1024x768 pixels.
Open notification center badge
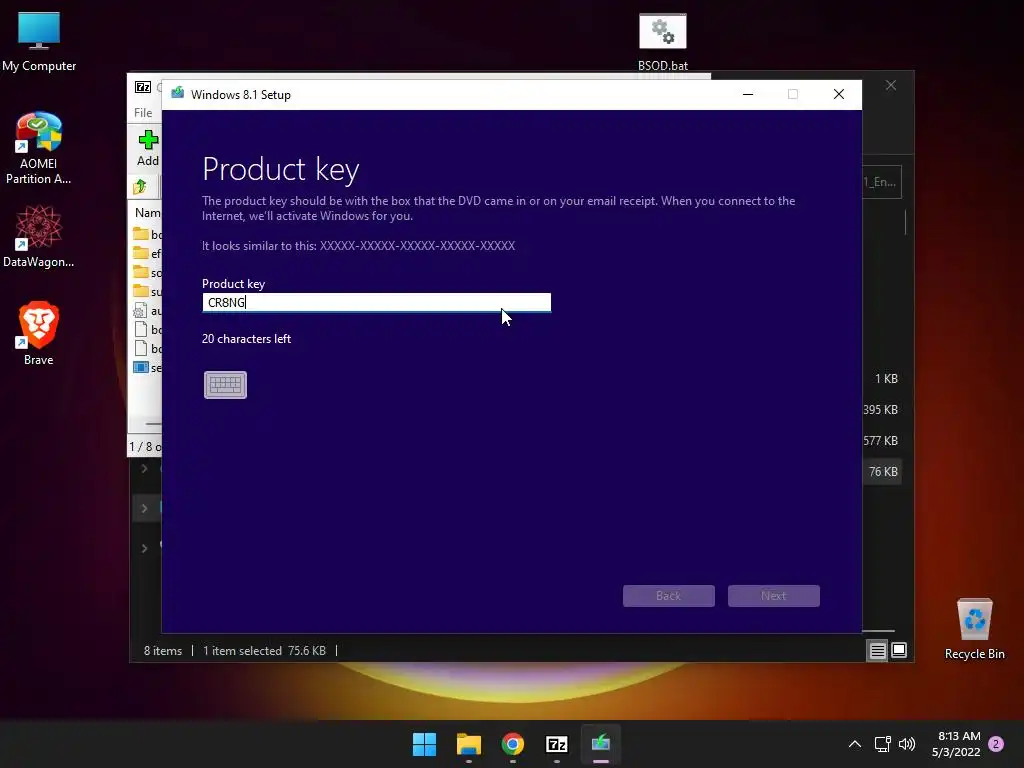(x=996, y=744)
